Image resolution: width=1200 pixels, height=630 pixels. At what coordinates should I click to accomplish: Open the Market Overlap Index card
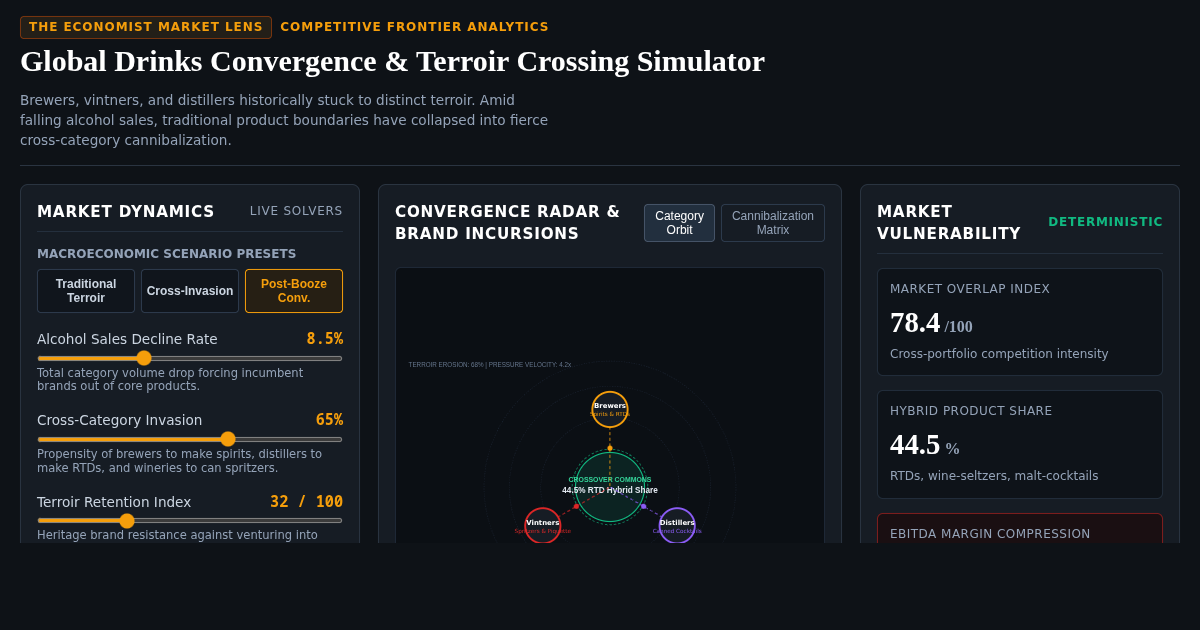click(x=1020, y=322)
